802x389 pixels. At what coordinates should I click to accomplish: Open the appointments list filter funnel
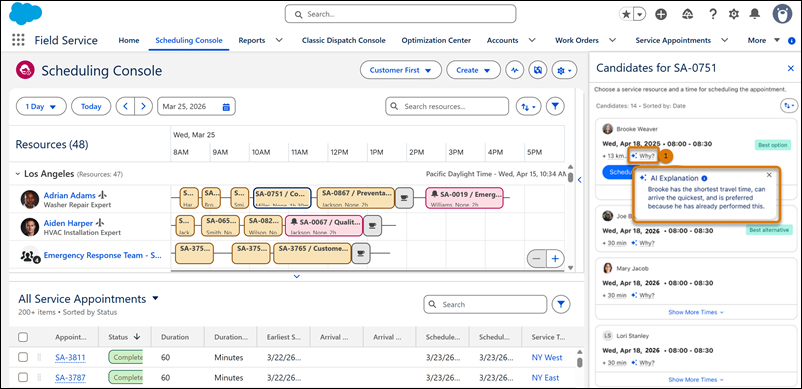pyautogui.click(x=561, y=304)
